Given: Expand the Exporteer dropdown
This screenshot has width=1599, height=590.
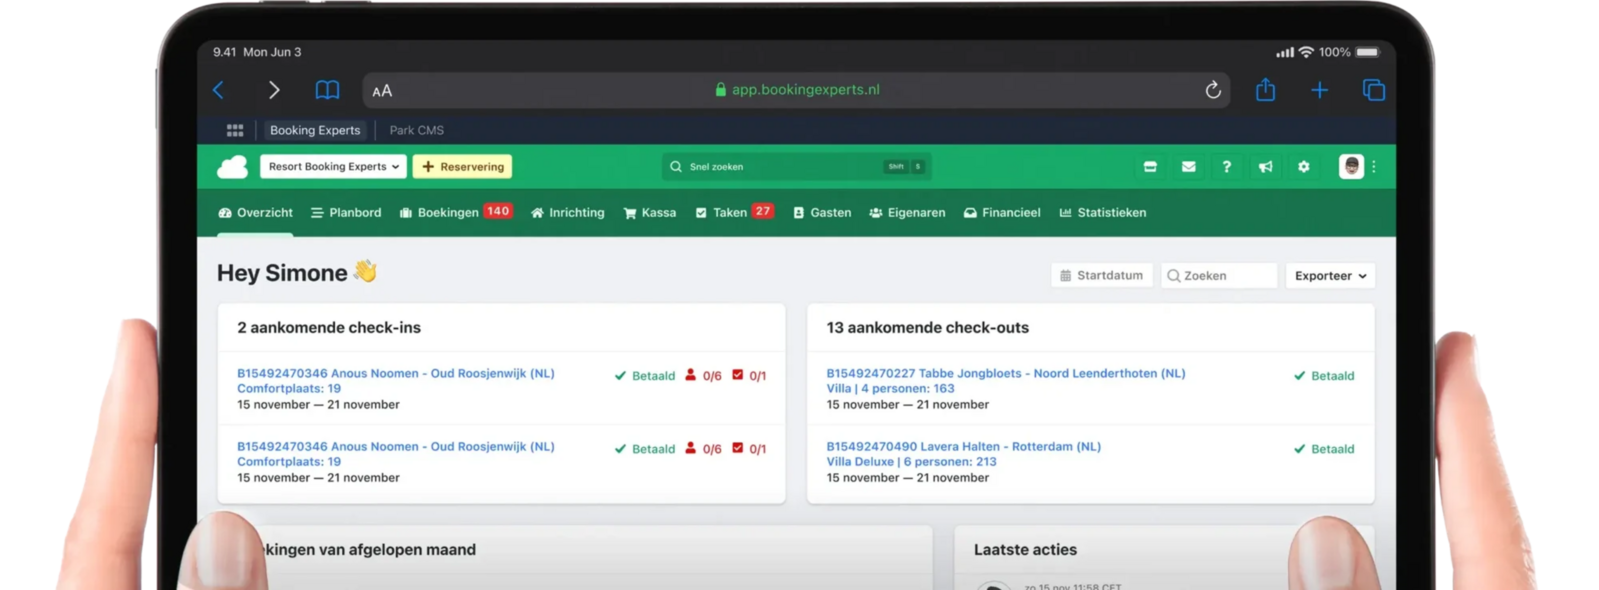Looking at the screenshot, I should pos(1330,276).
